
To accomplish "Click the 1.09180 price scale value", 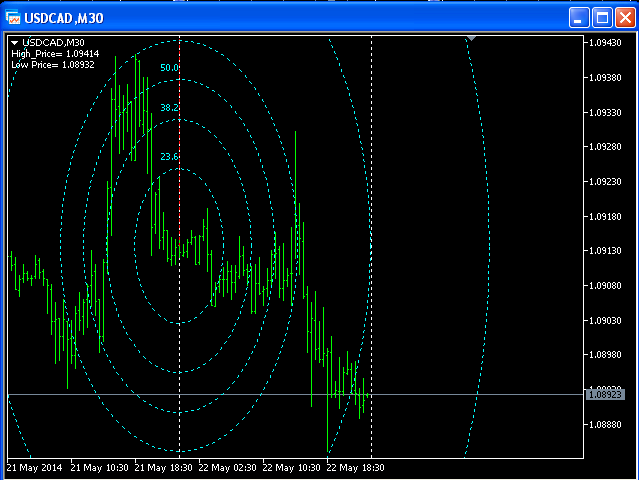I will (x=605, y=216).
